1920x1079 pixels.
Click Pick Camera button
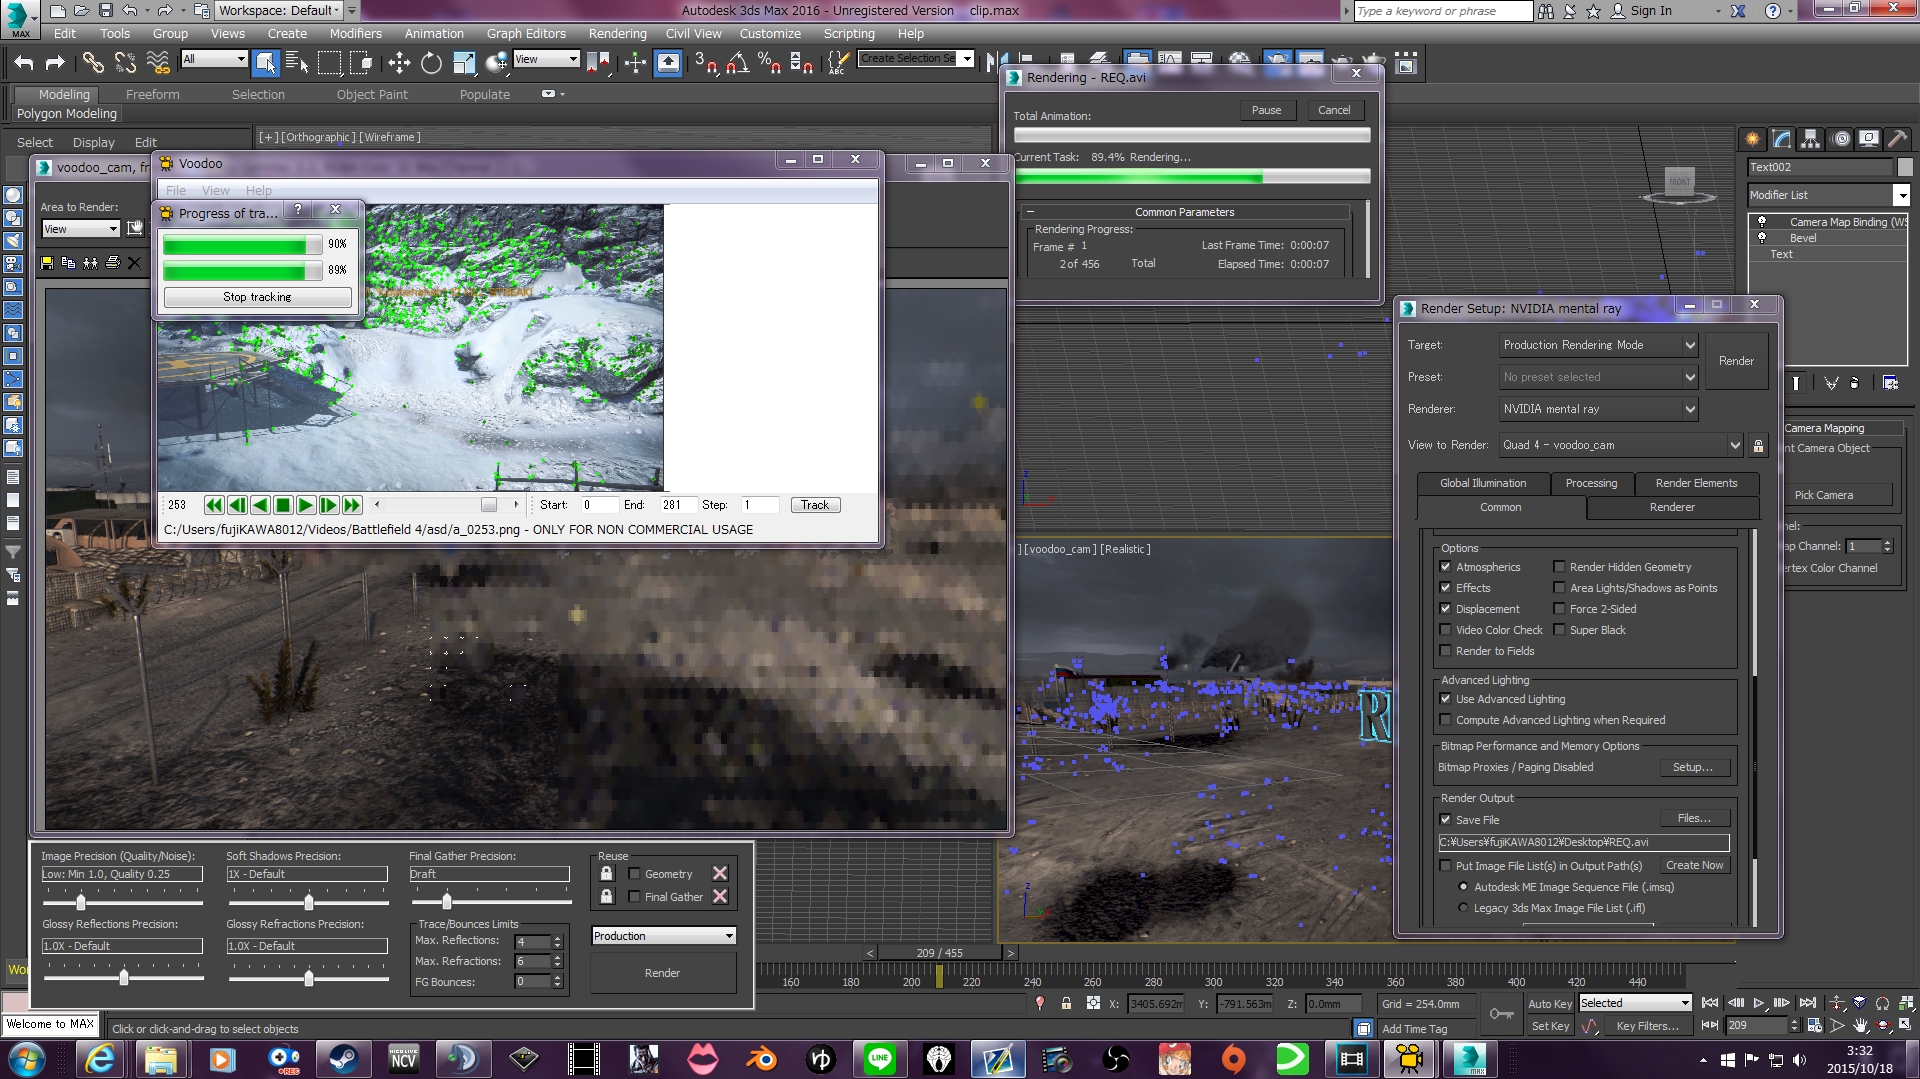[1823, 495]
